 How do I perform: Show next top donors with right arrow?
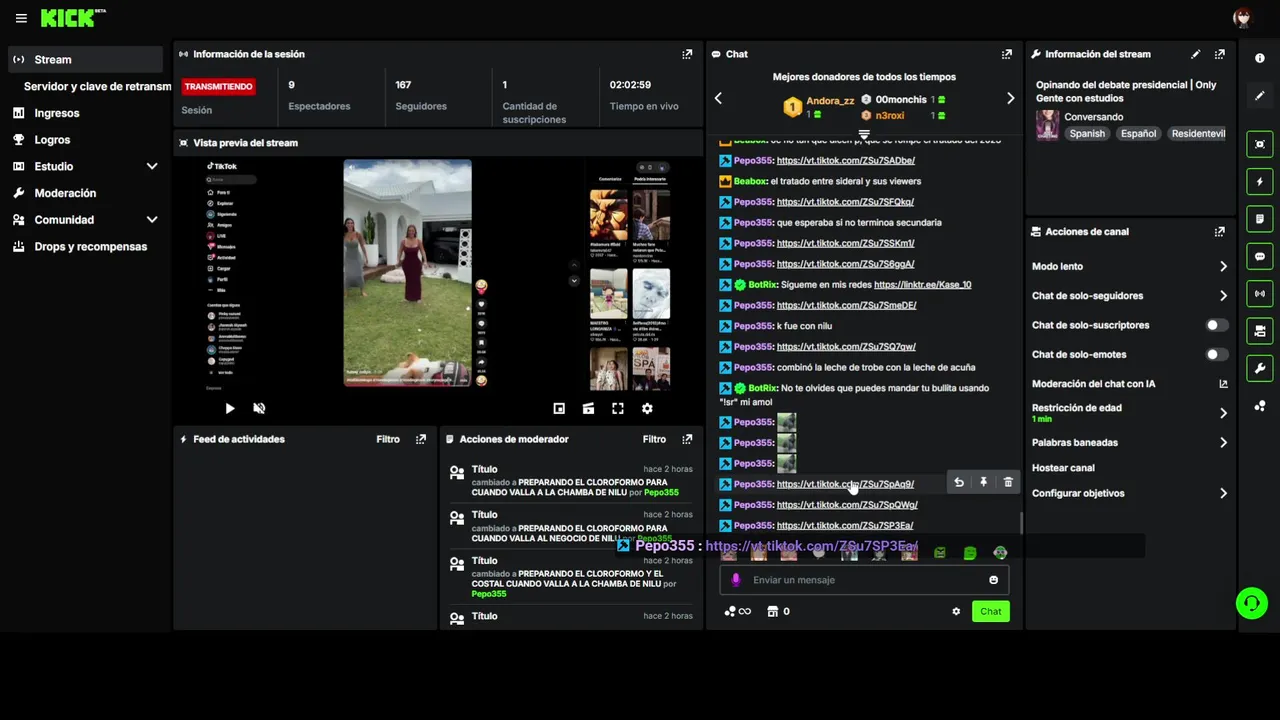pyautogui.click(x=1010, y=98)
